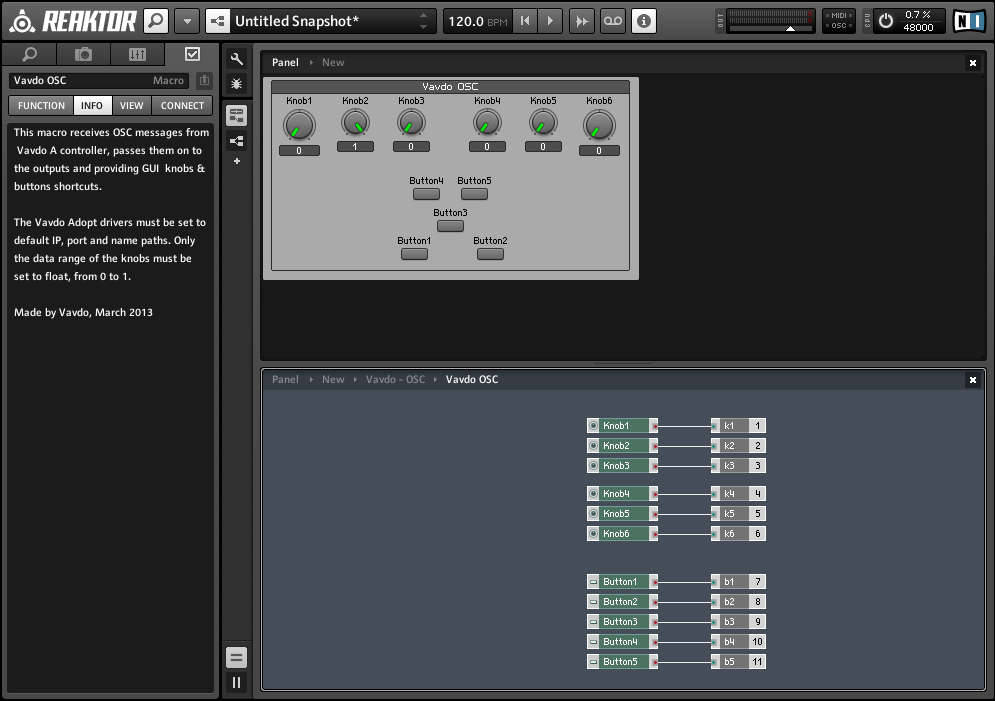Click Vavdo - OSC breadcrumb in structure pane
995x701 pixels.
(x=395, y=379)
